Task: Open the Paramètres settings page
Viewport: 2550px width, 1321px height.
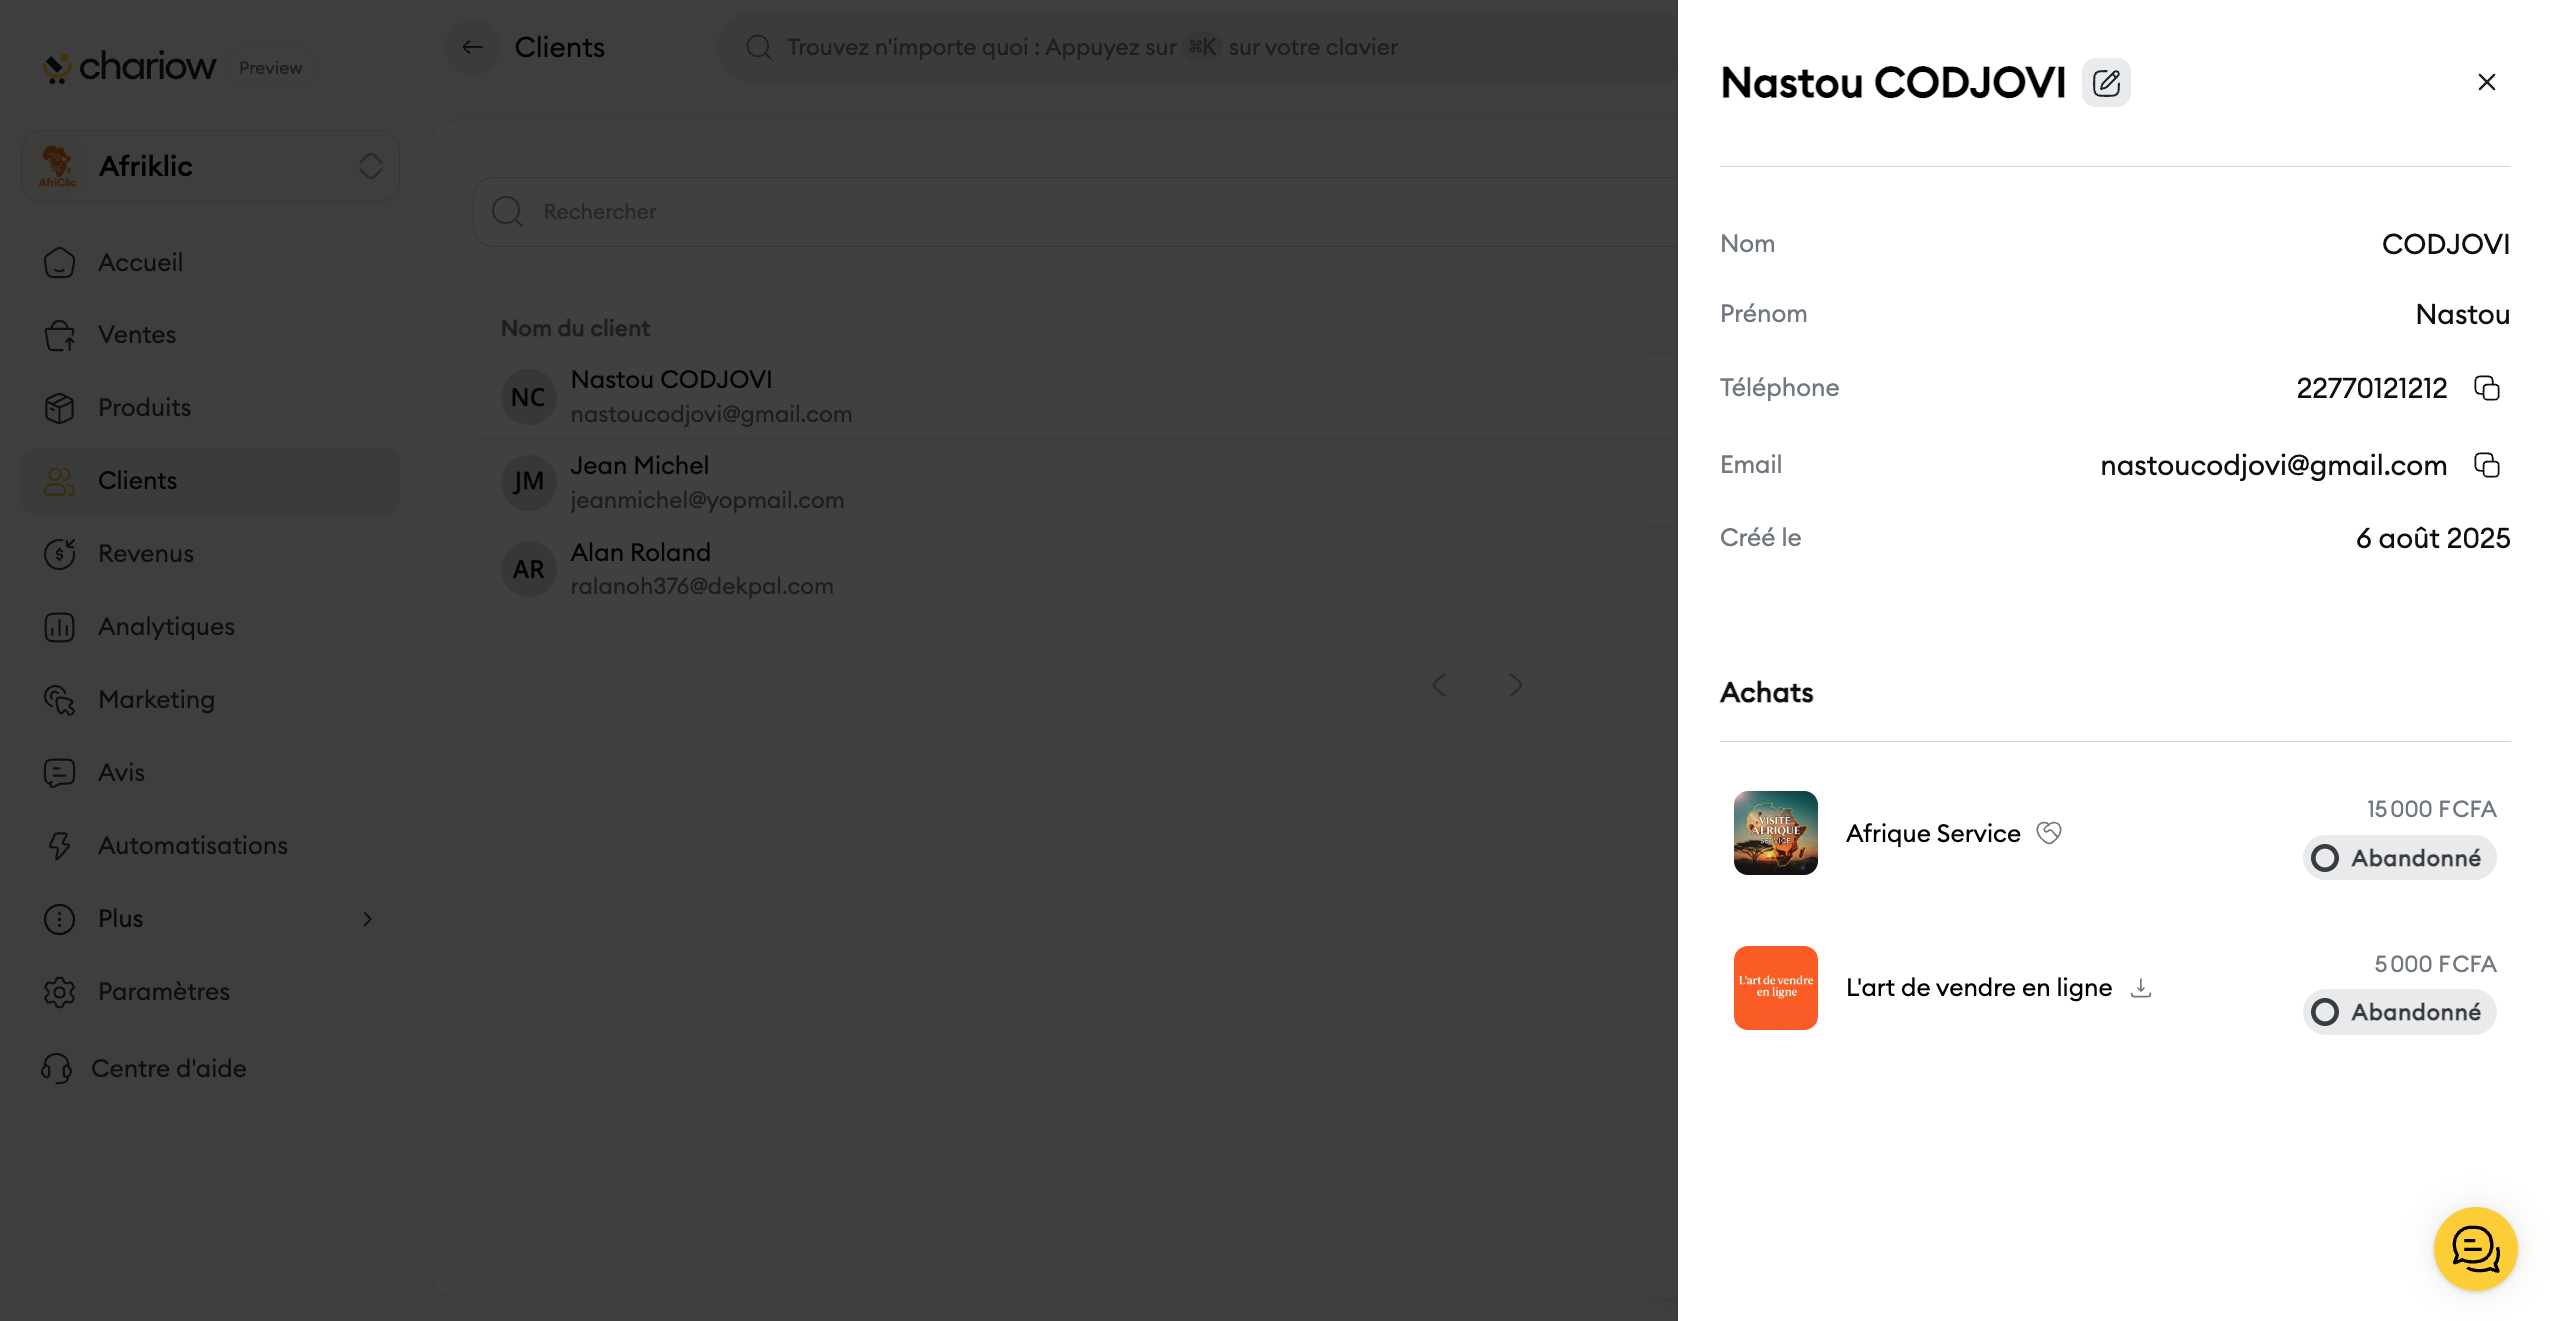Action: click(x=163, y=992)
